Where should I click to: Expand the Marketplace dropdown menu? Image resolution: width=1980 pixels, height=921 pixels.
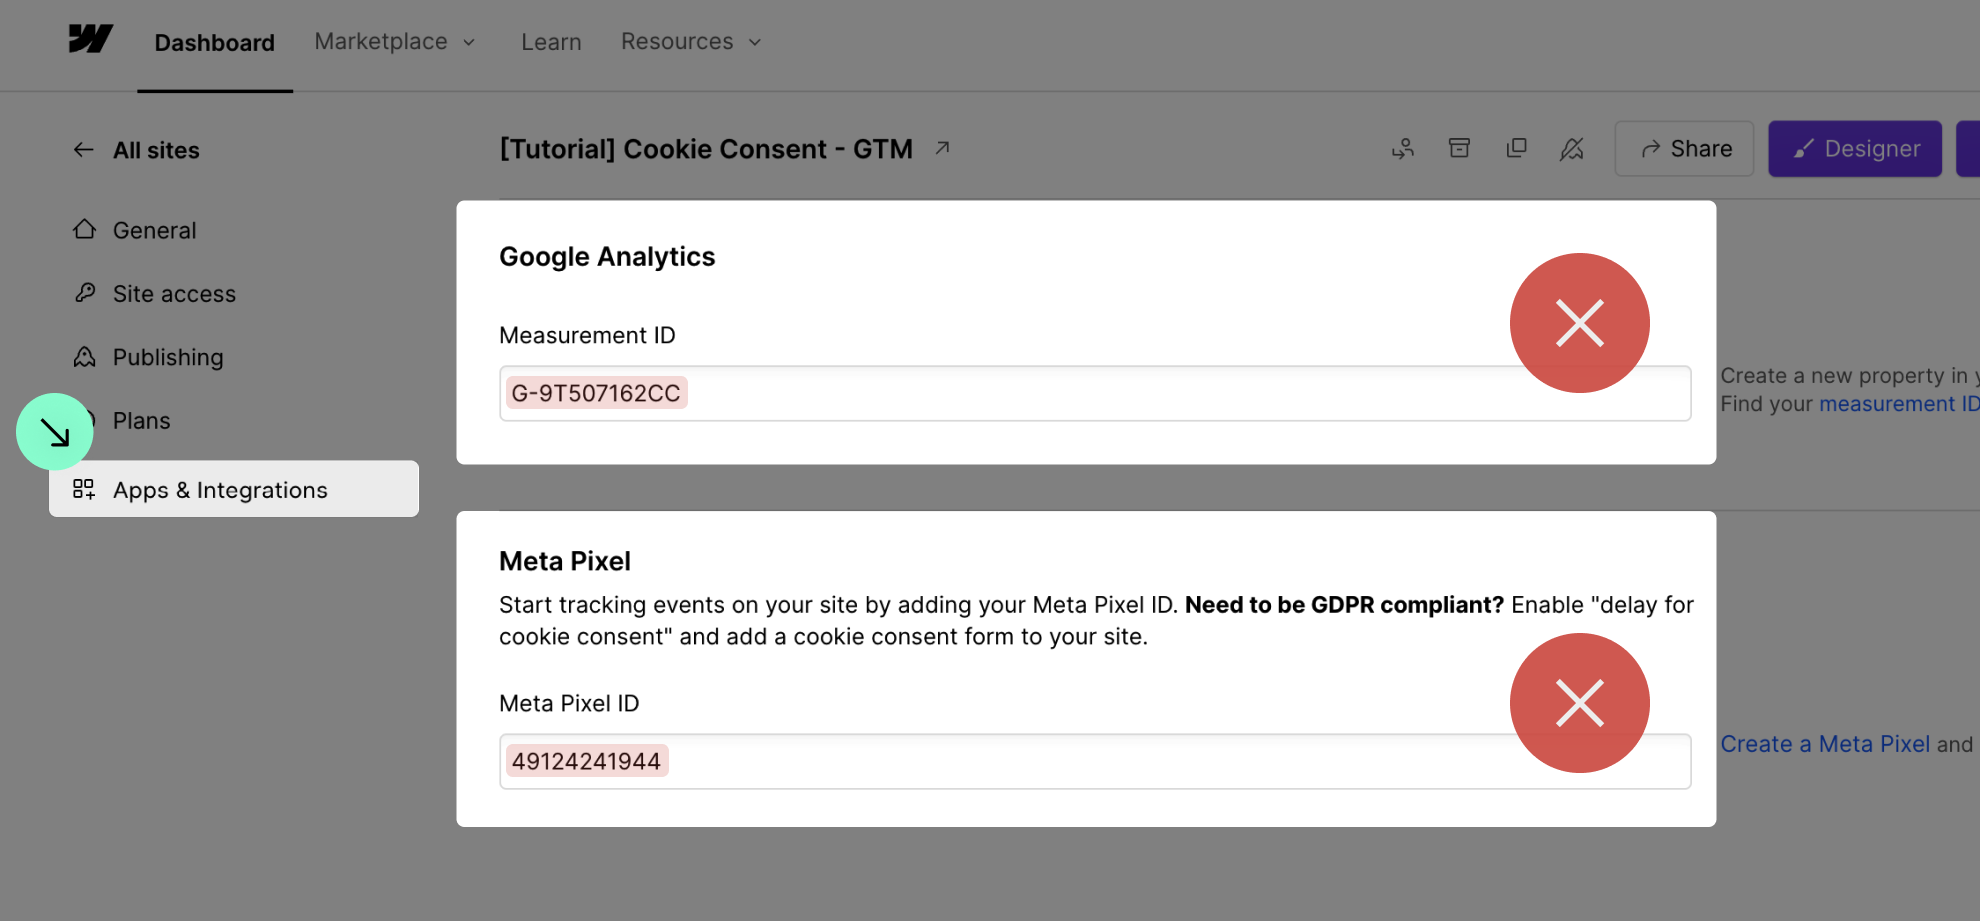[x=394, y=41]
